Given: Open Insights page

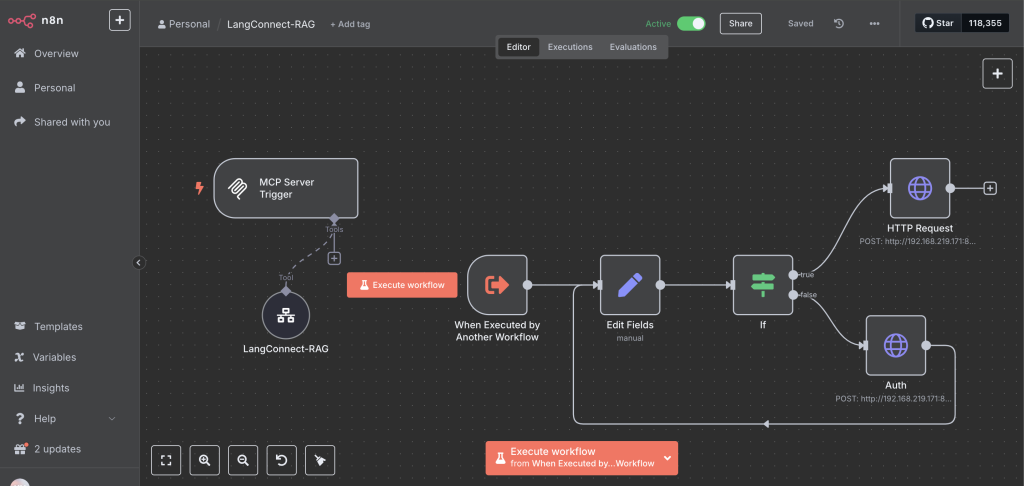Looking at the screenshot, I should point(50,388).
